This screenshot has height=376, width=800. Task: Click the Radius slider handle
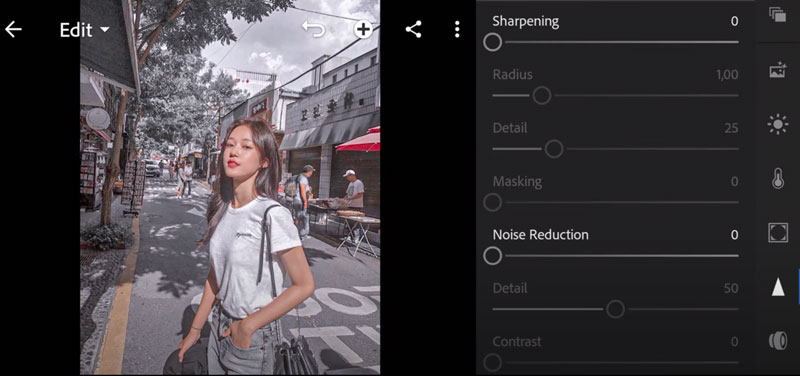point(541,95)
